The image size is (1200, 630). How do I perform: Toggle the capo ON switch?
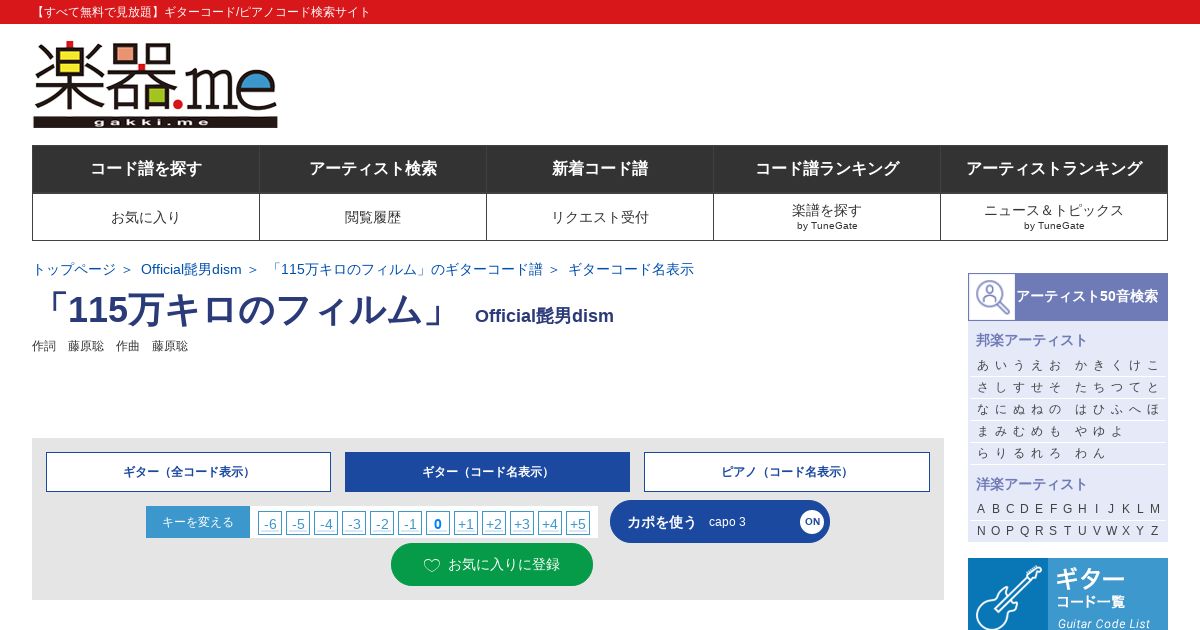[812, 521]
